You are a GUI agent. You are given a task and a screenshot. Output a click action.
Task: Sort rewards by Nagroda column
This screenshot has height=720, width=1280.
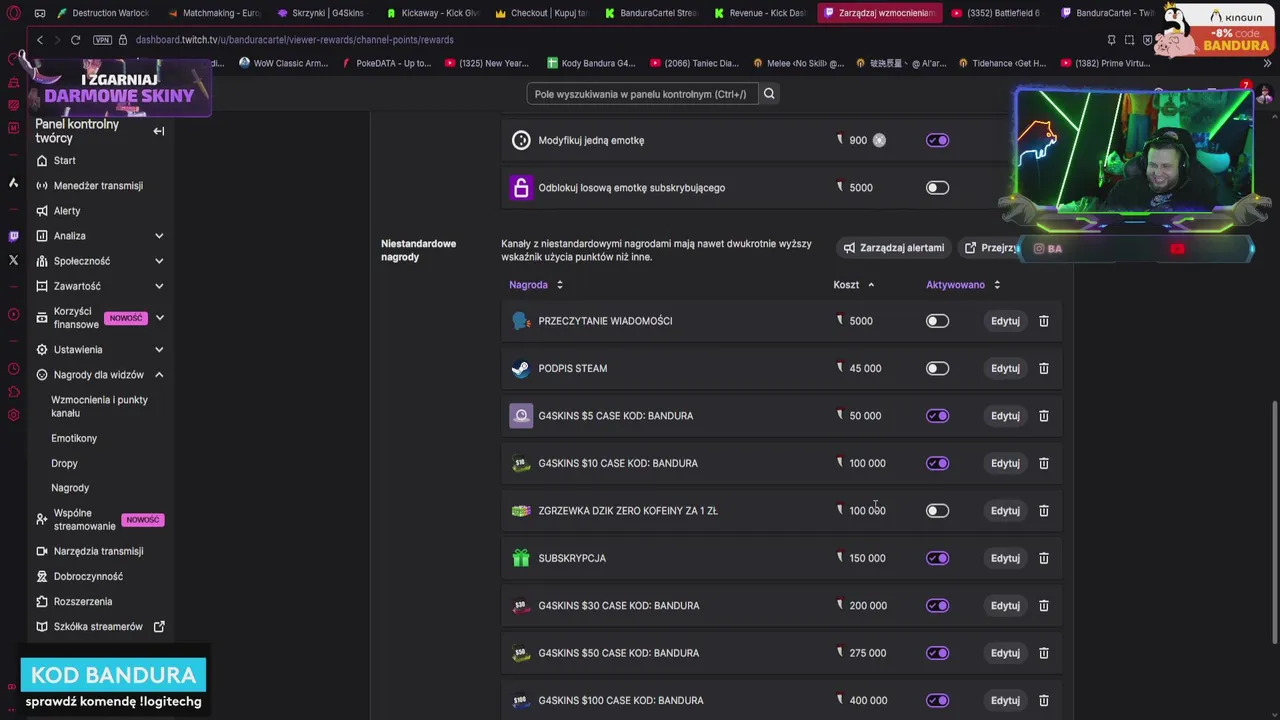[536, 285]
